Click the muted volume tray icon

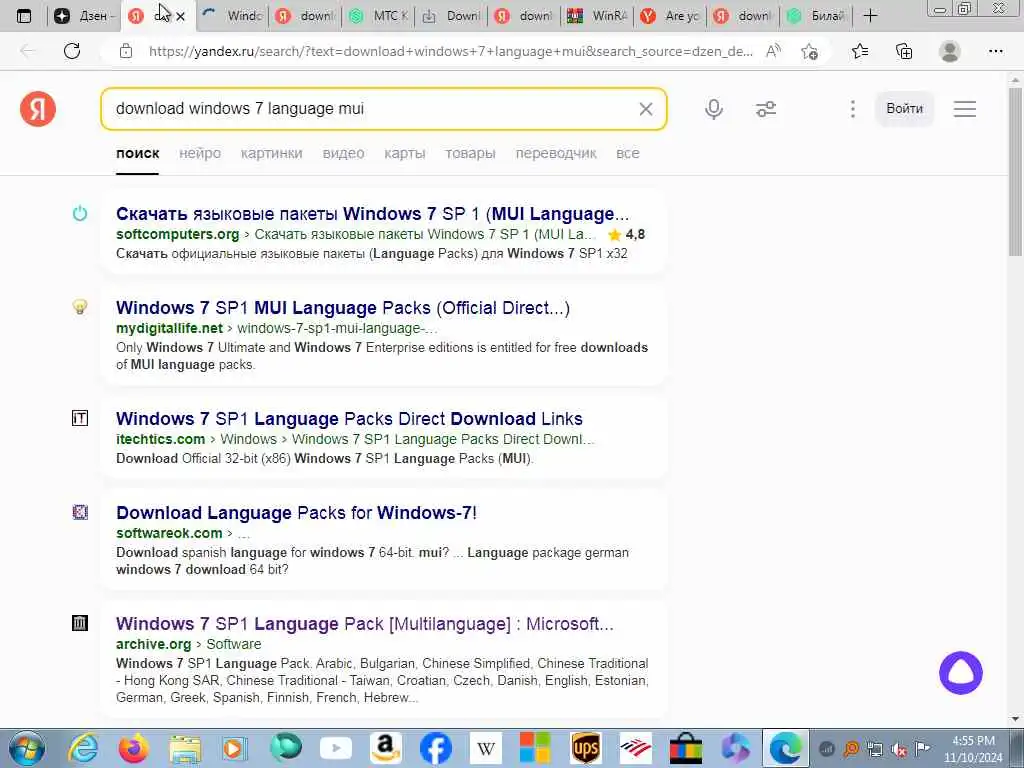[x=899, y=749]
